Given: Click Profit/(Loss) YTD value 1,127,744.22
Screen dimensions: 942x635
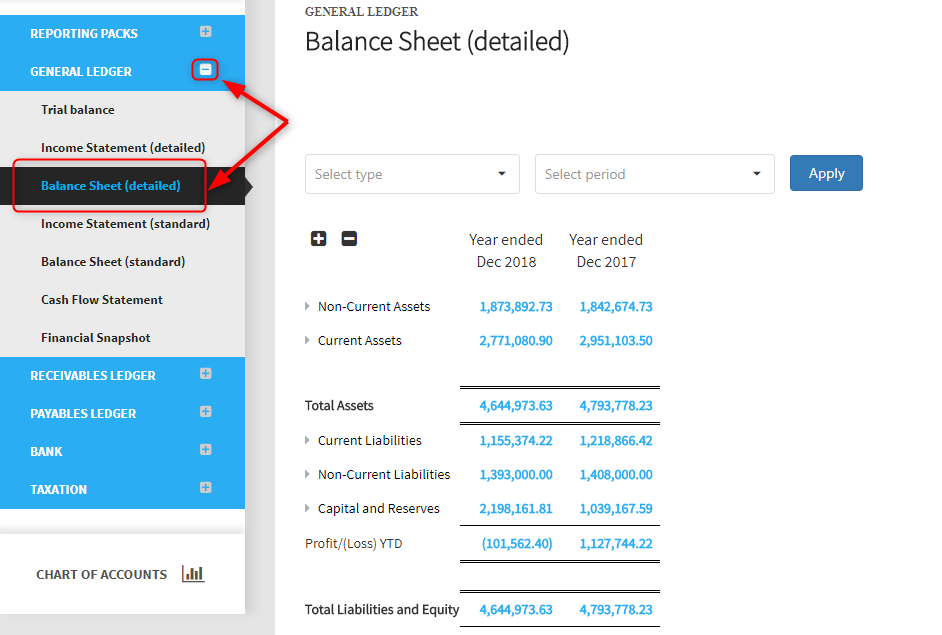Looking at the screenshot, I should click(x=616, y=544).
